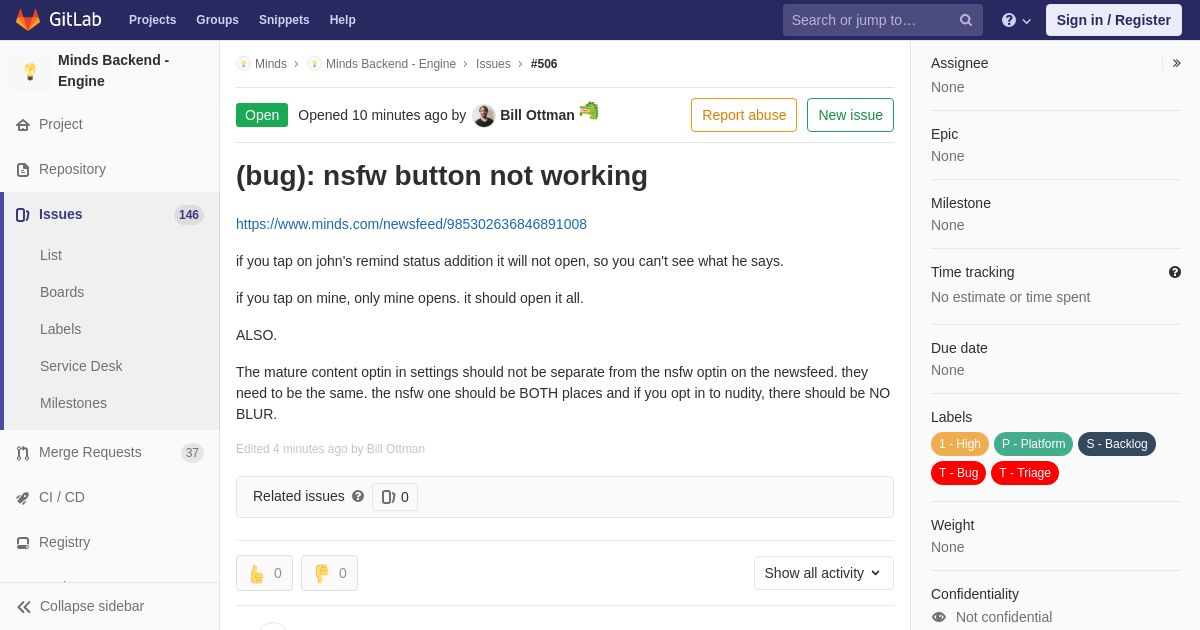Click the Merge Requests icon in sidebar
1200x630 pixels.
click(23, 453)
